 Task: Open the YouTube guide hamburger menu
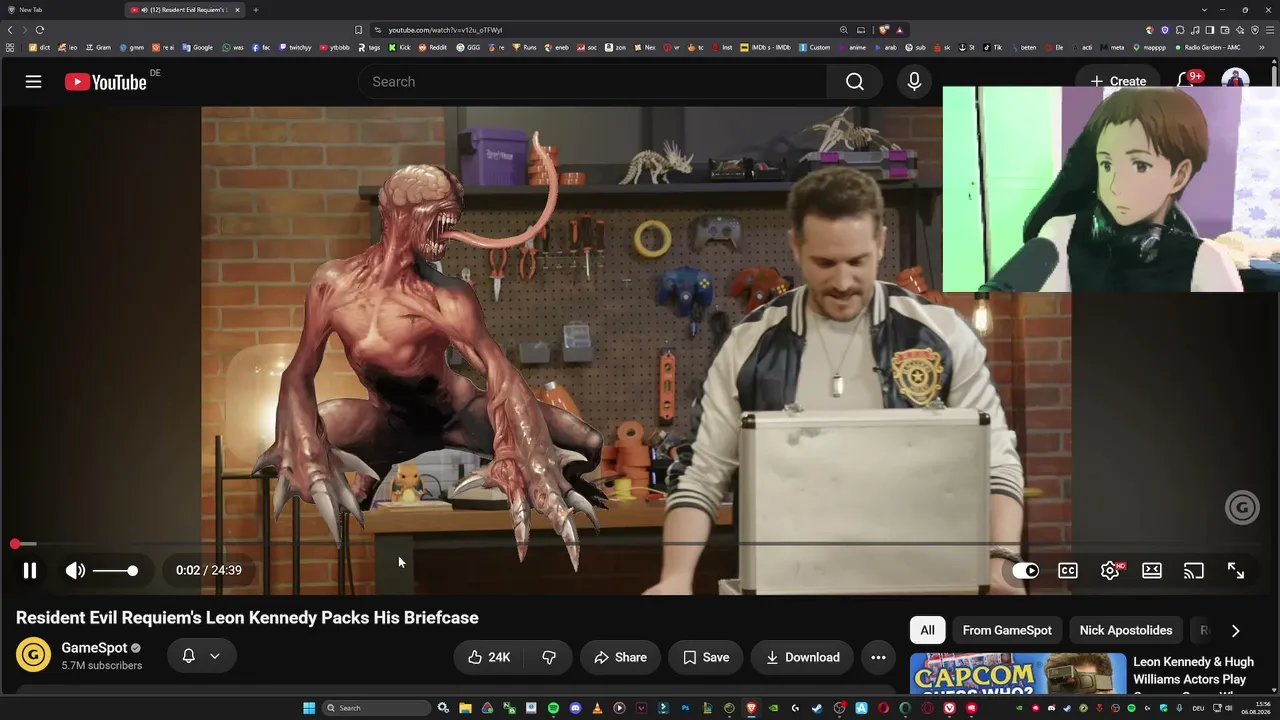tap(33, 82)
